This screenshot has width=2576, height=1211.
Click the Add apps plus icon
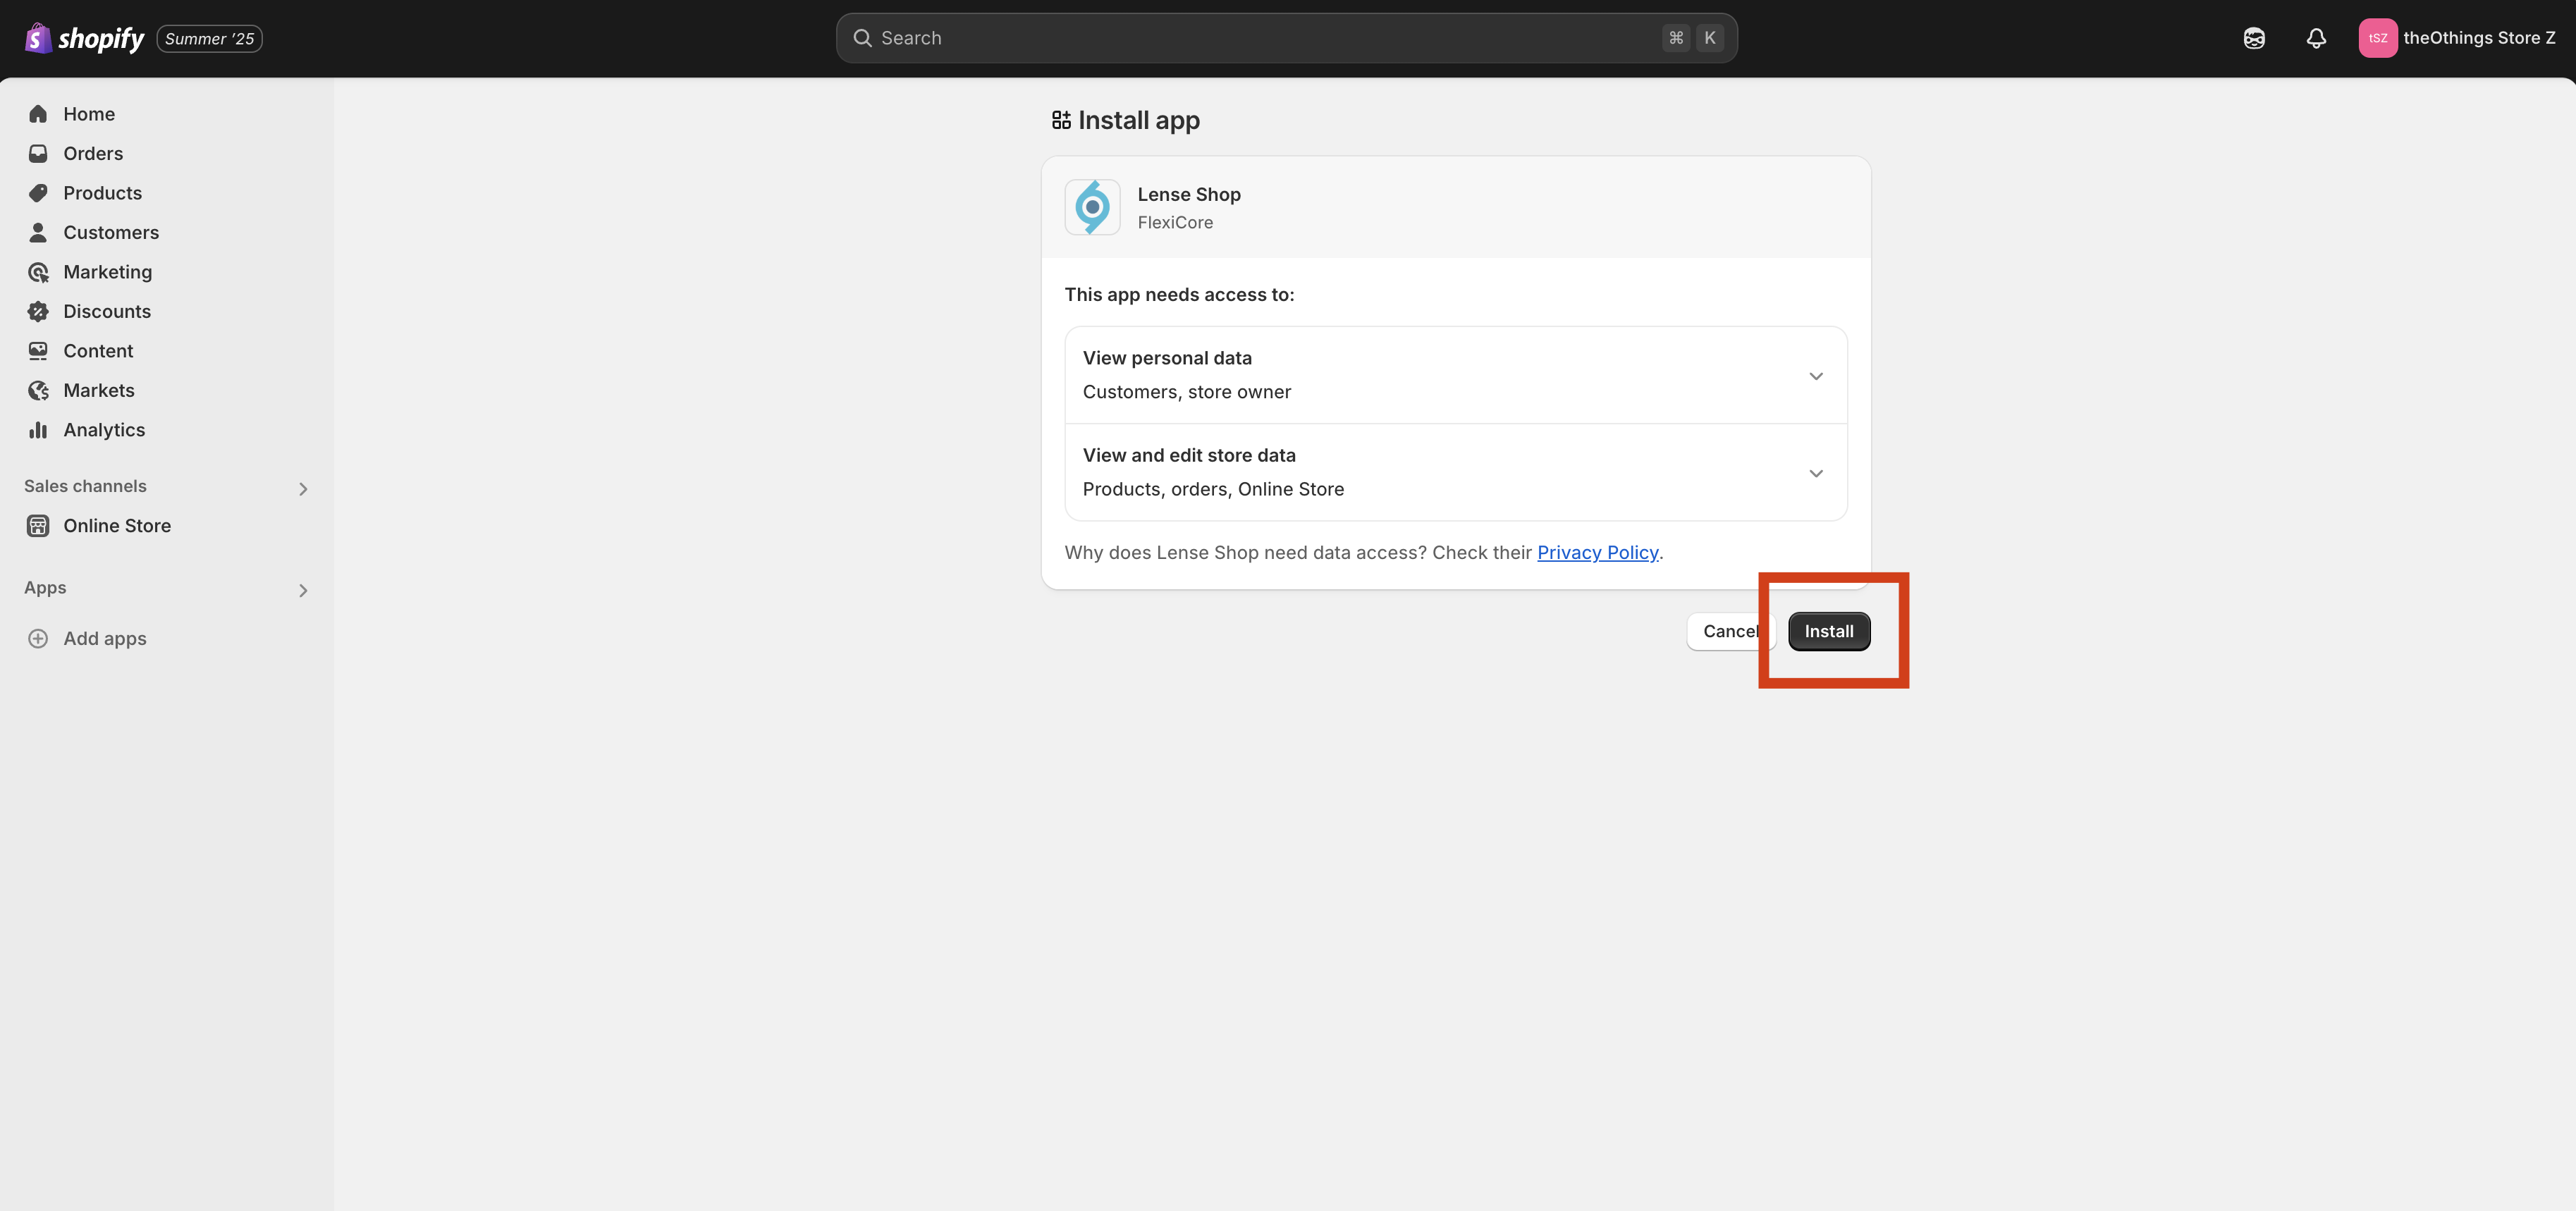[38, 638]
